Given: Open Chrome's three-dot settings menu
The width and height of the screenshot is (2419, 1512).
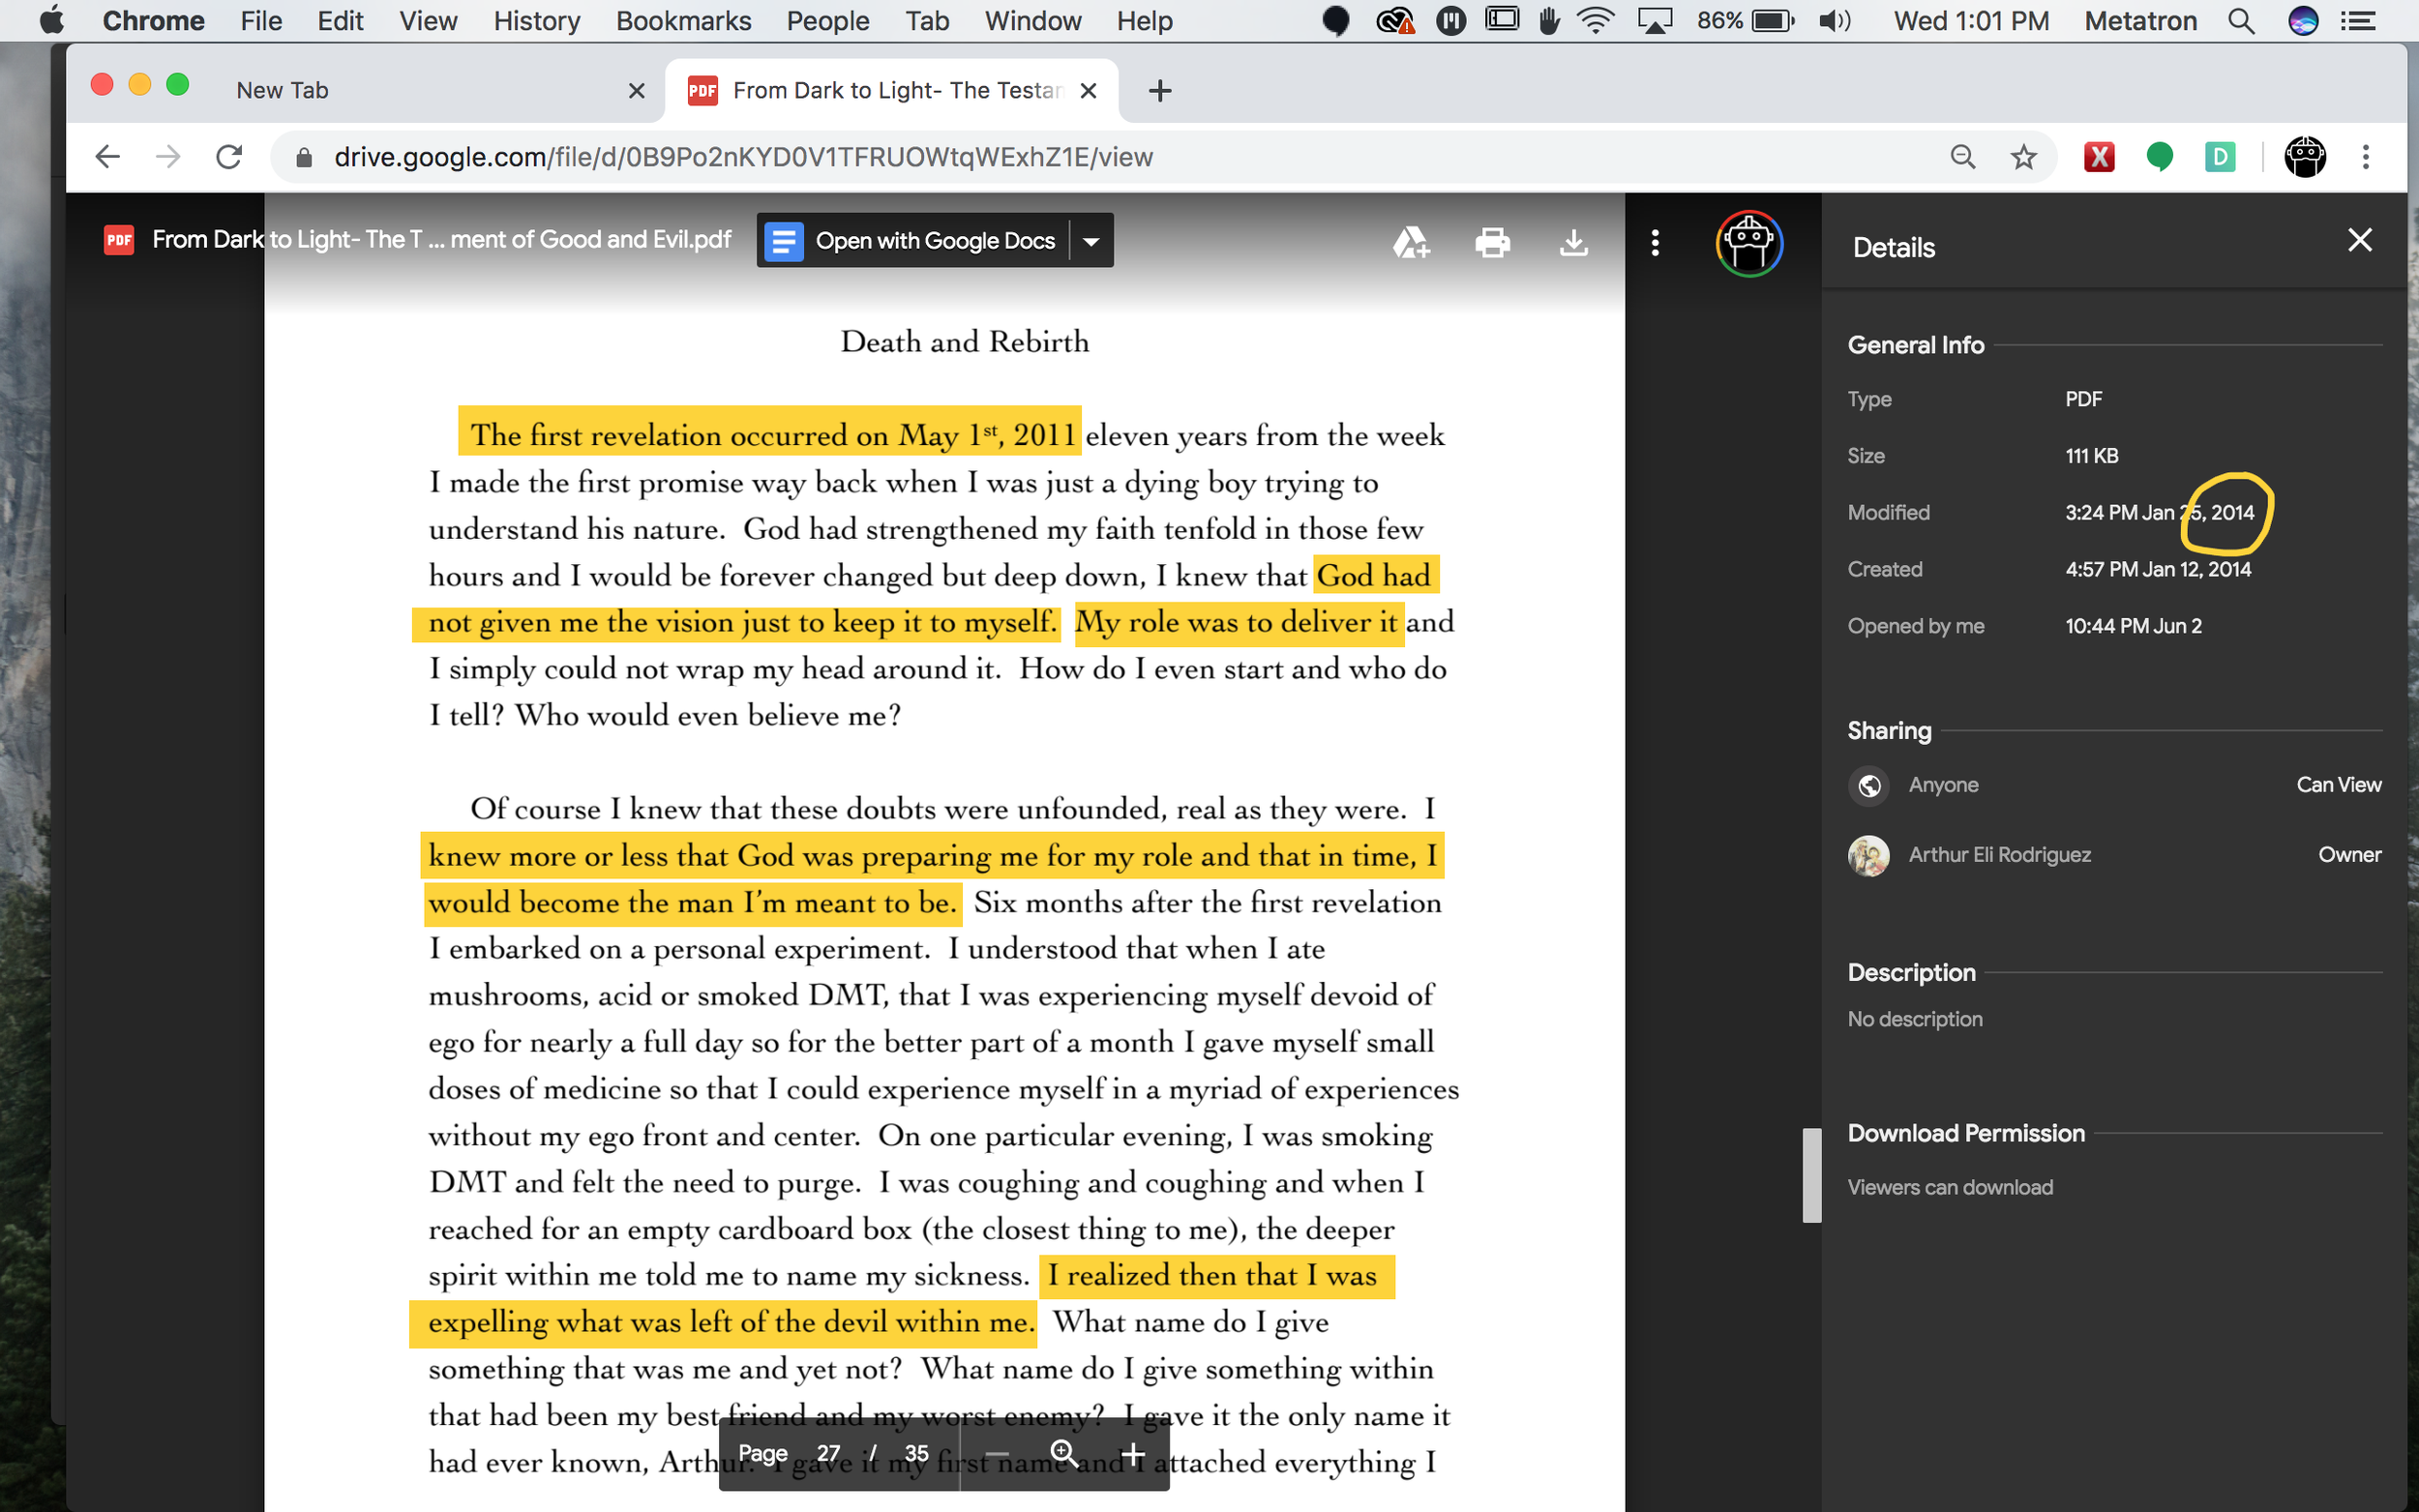Looking at the screenshot, I should [x=2365, y=157].
